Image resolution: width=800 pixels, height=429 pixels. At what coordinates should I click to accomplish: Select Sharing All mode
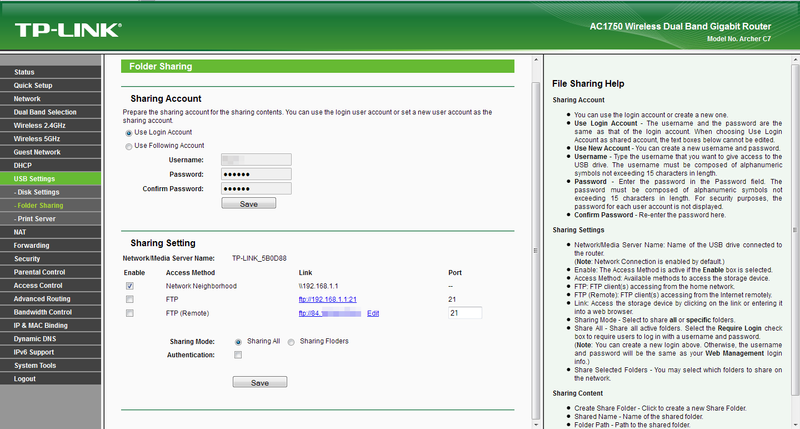pyautogui.click(x=238, y=342)
